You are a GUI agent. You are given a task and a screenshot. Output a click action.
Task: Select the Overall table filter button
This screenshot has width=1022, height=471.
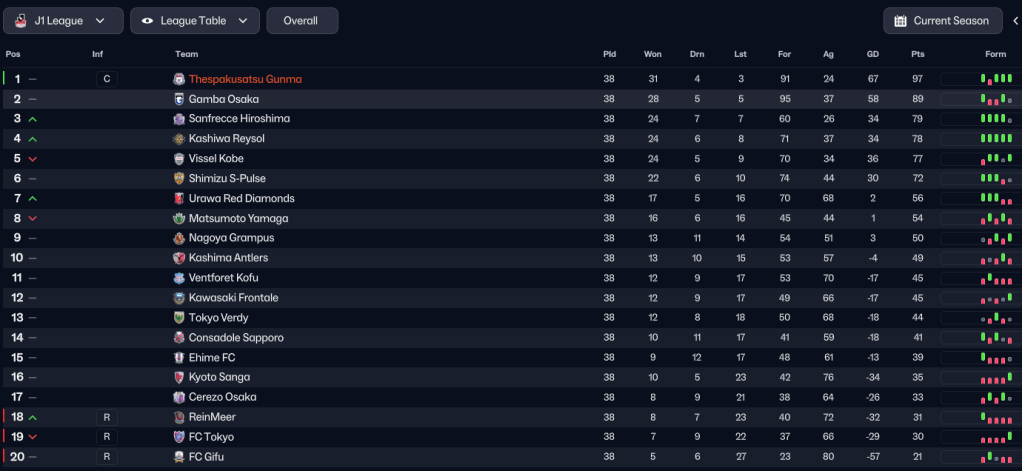tap(301, 21)
